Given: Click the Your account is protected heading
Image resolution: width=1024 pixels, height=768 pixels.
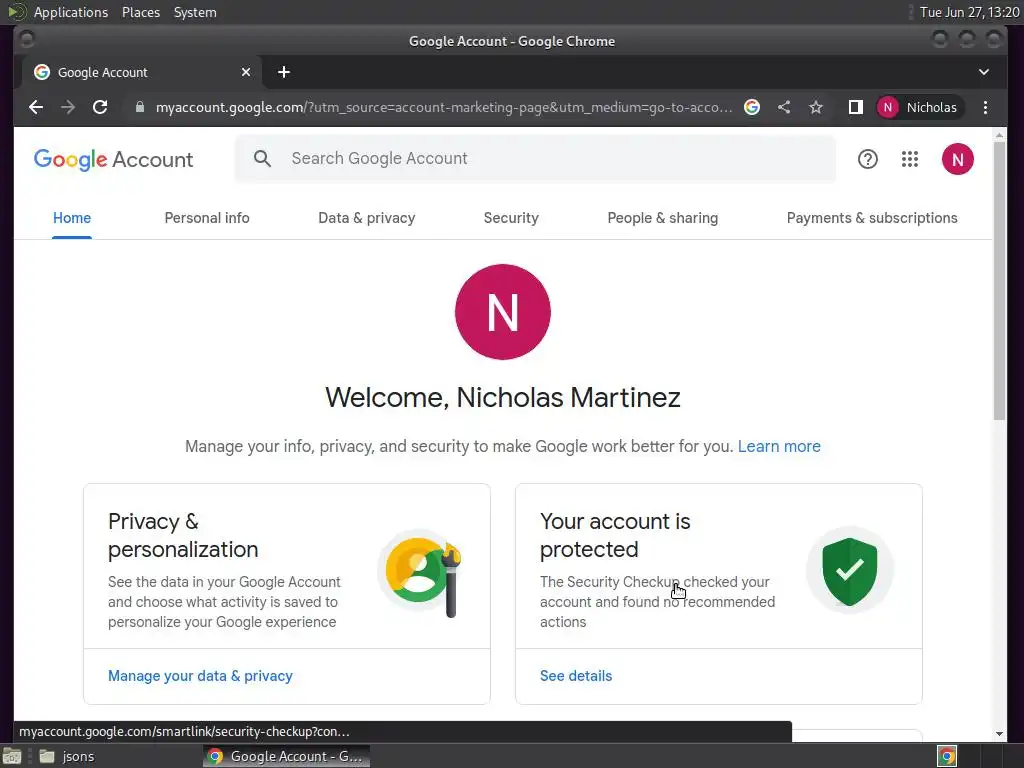Looking at the screenshot, I should [x=615, y=535].
